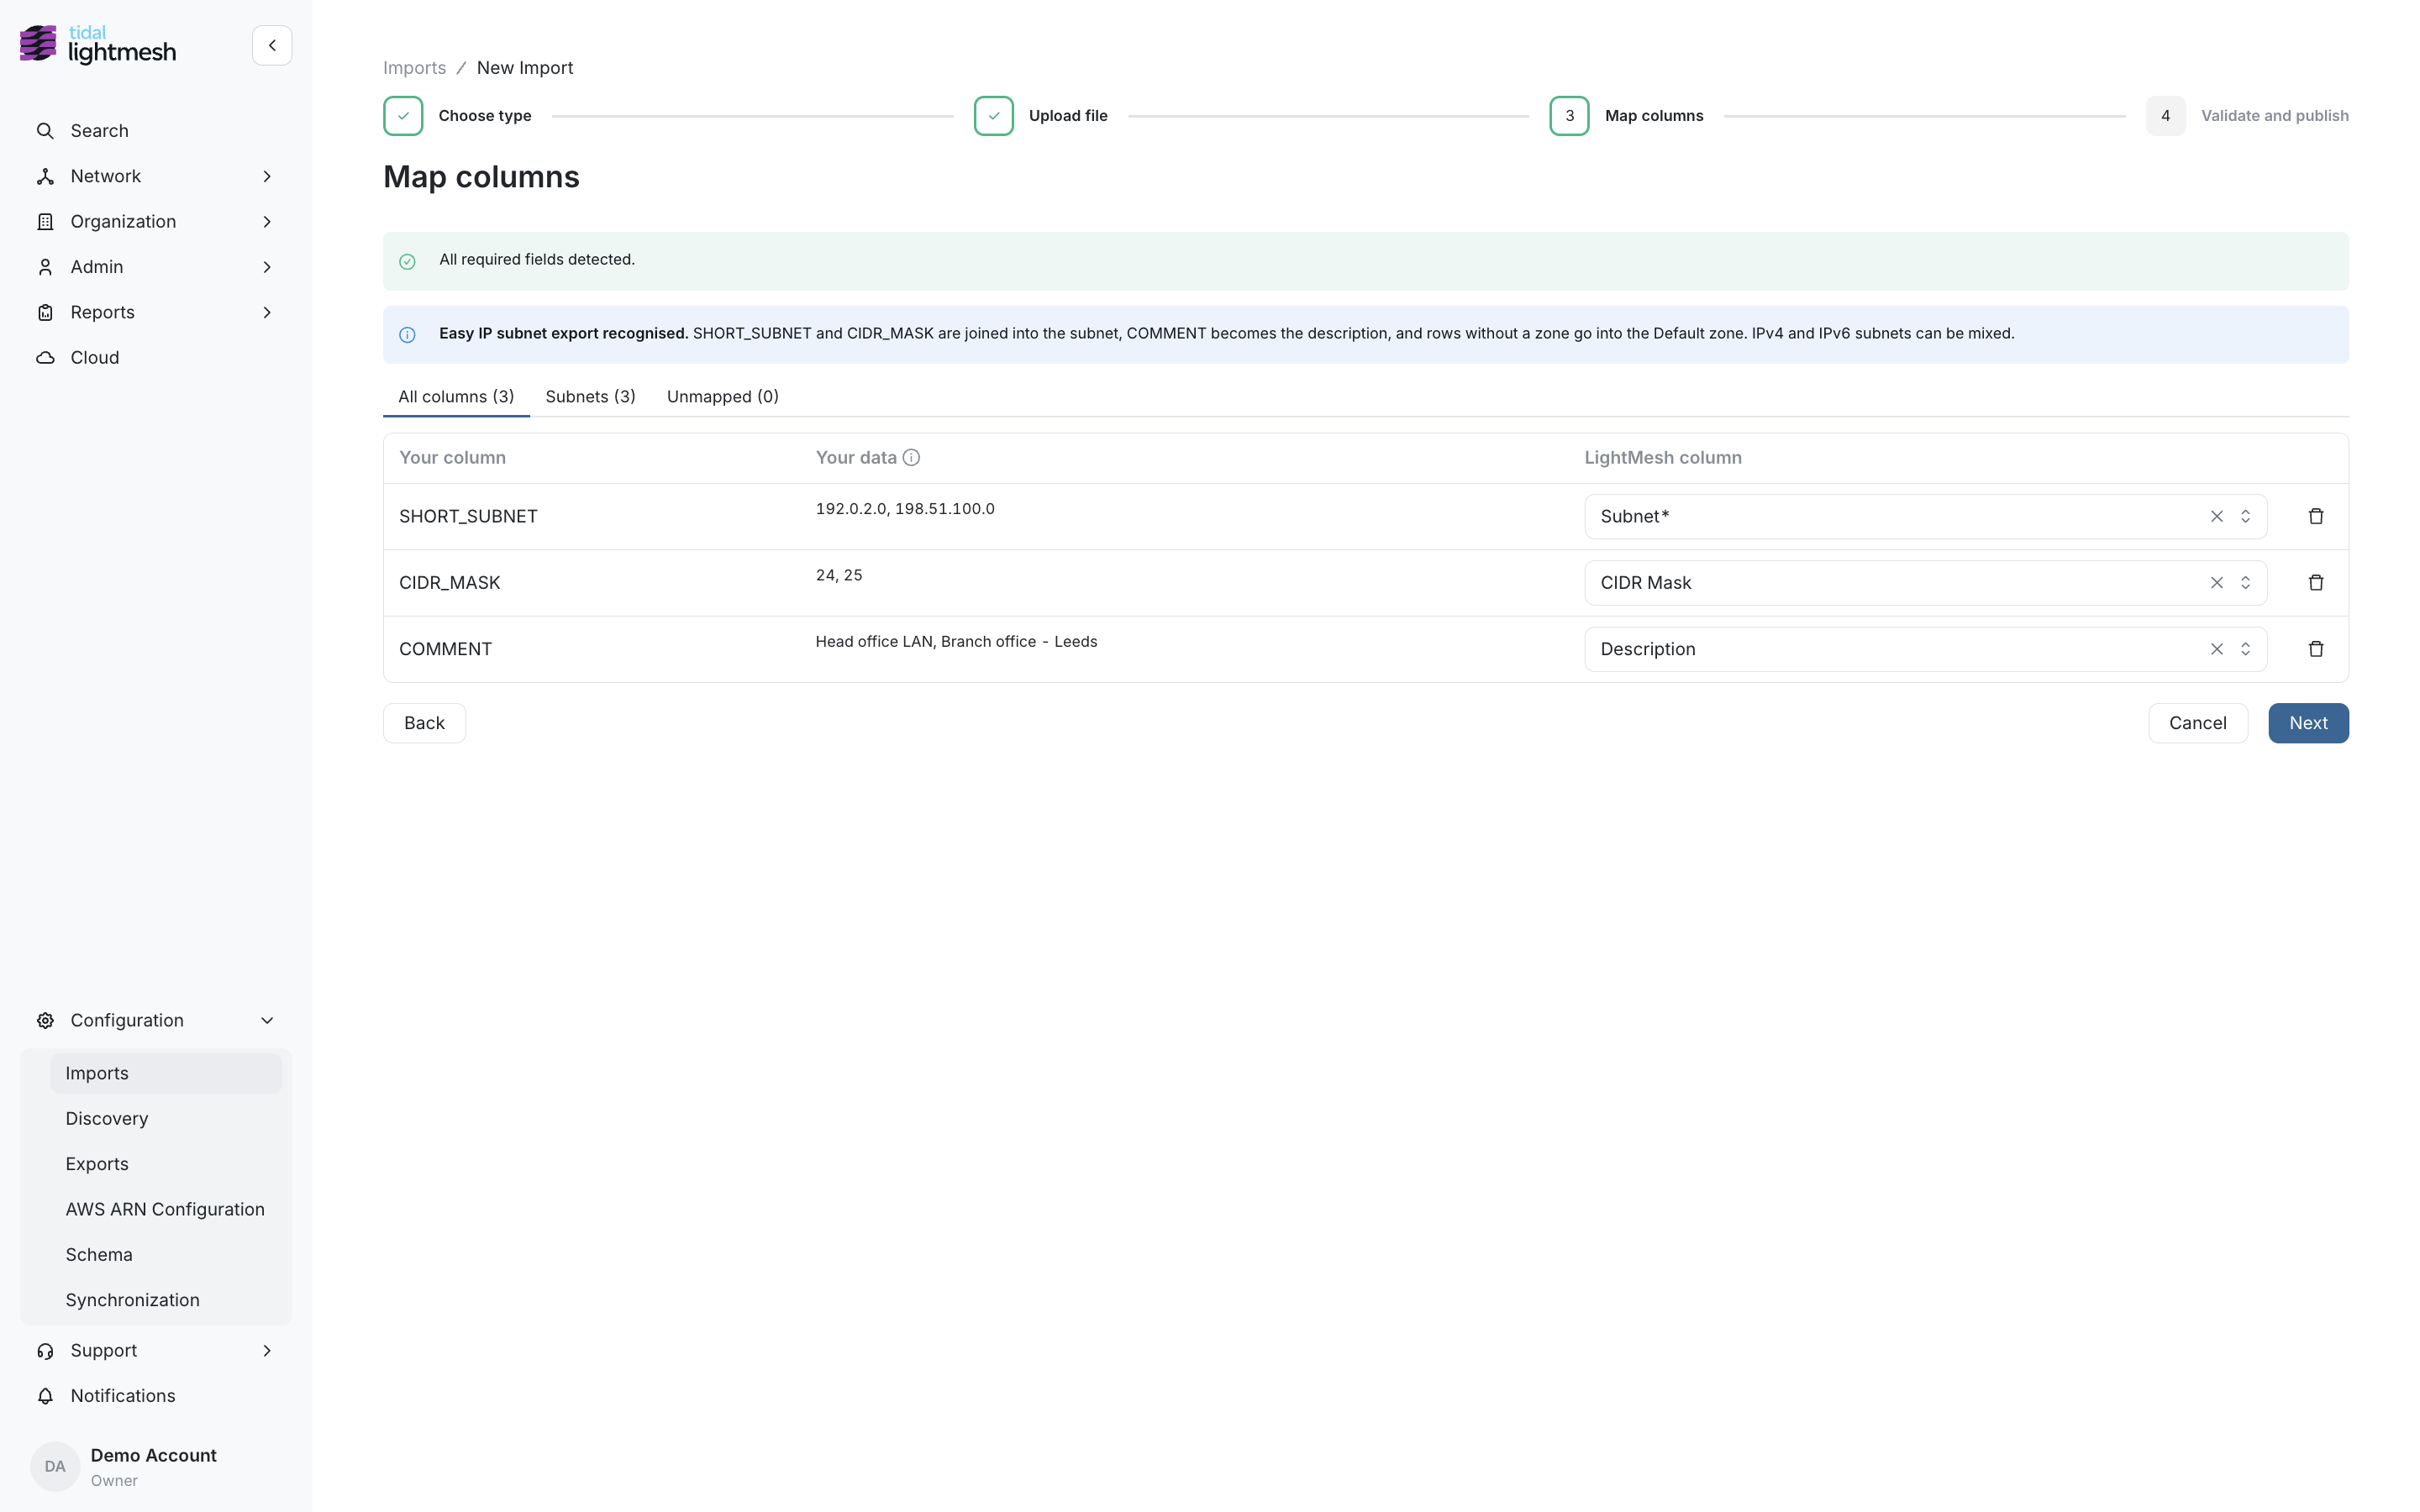2420x1512 pixels.
Task: Click the info icon next to Your data
Action: 911,457
